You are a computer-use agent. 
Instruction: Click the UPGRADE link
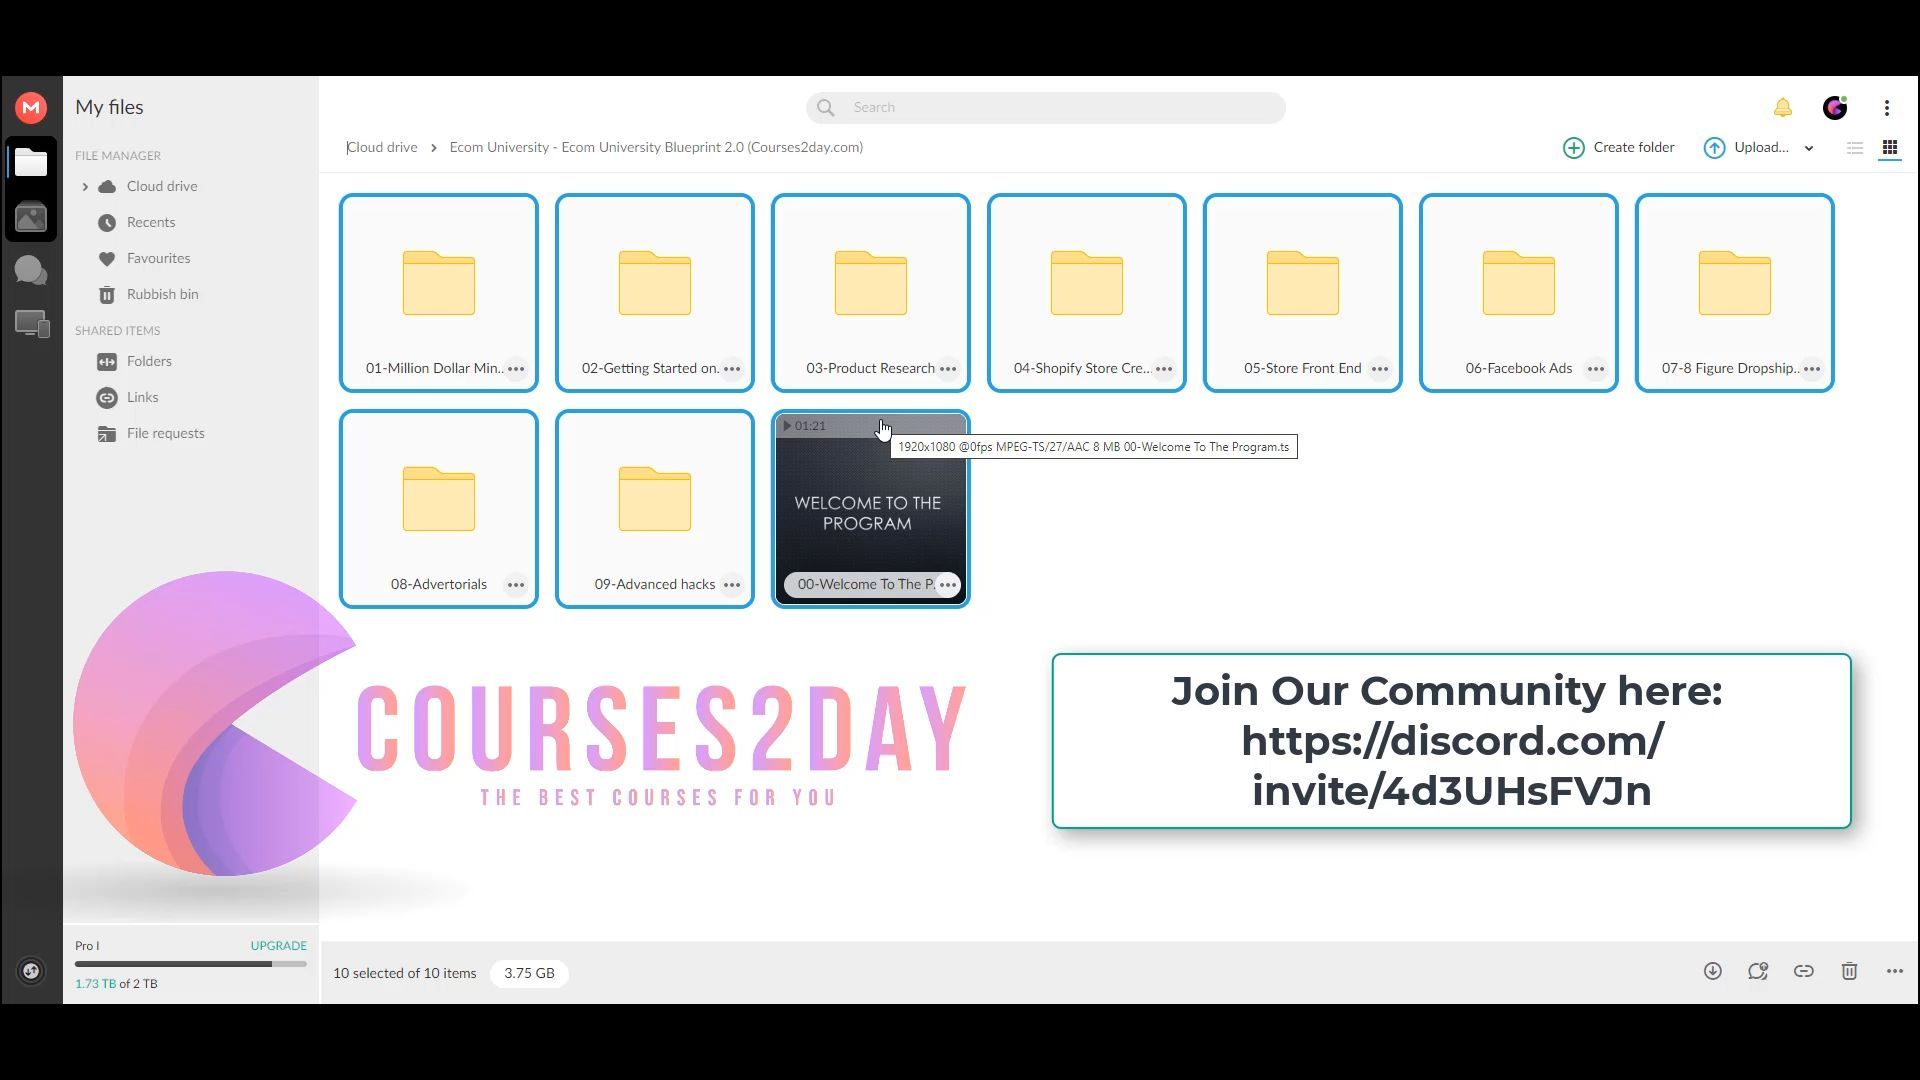click(x=278, y=945)
